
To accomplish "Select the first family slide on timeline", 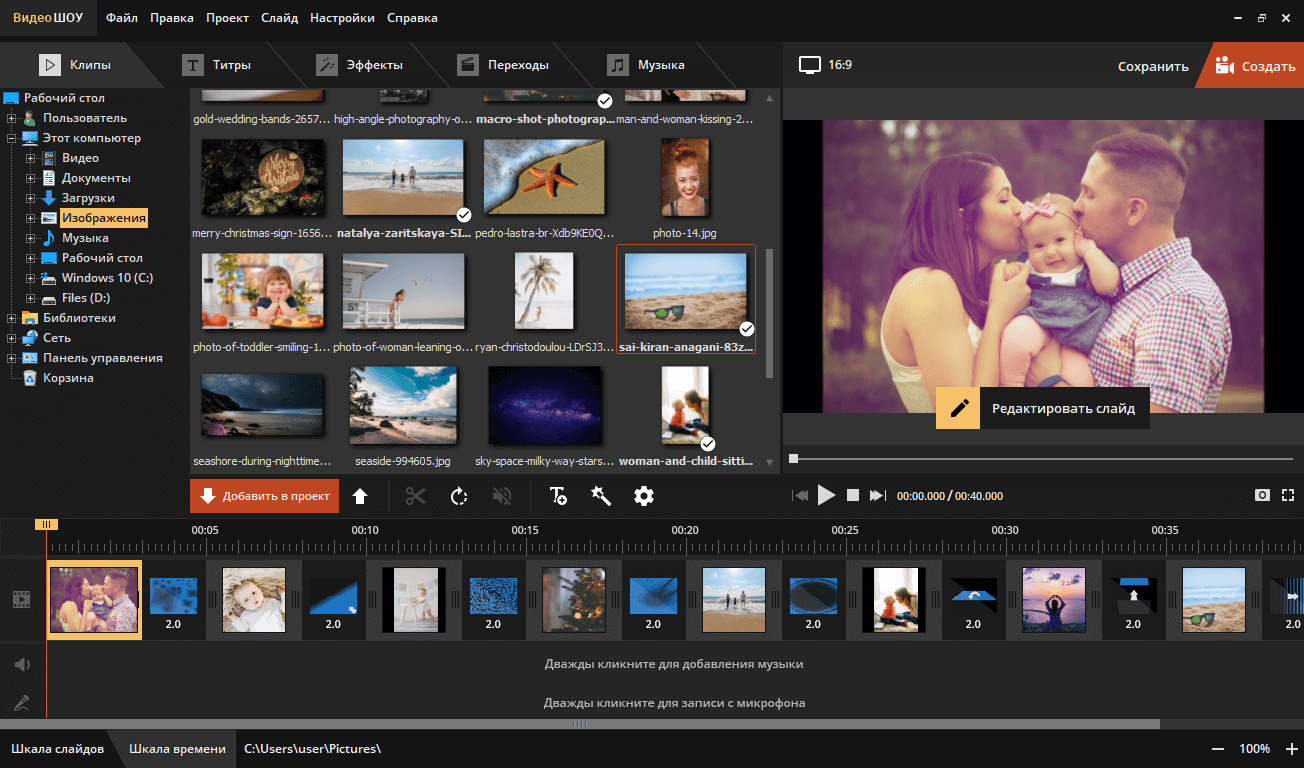I will (x=94, y=599).
